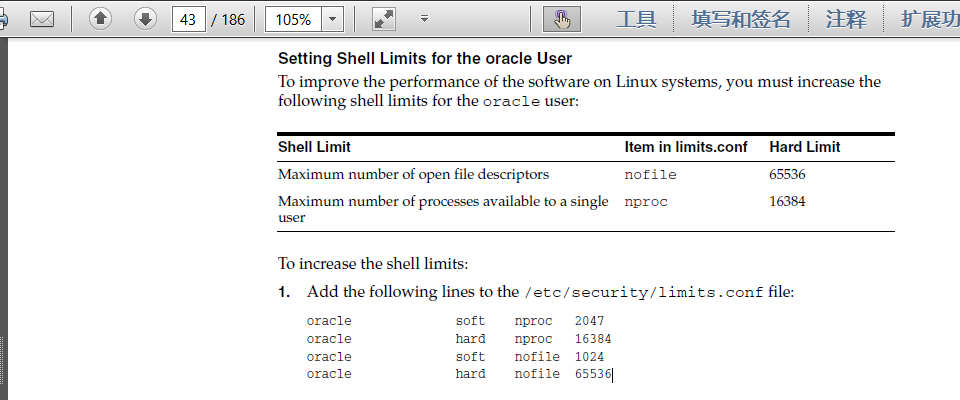The height and width of the screenshot is (400, 960).
Task: Click the "Shell Limit" column header text
Action: pyautogui.click(x=314, y=147)
